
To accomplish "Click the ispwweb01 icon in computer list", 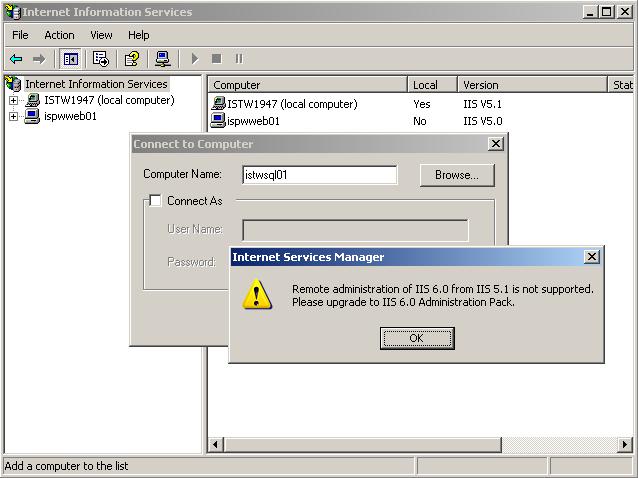I will (x=218, y=120).
